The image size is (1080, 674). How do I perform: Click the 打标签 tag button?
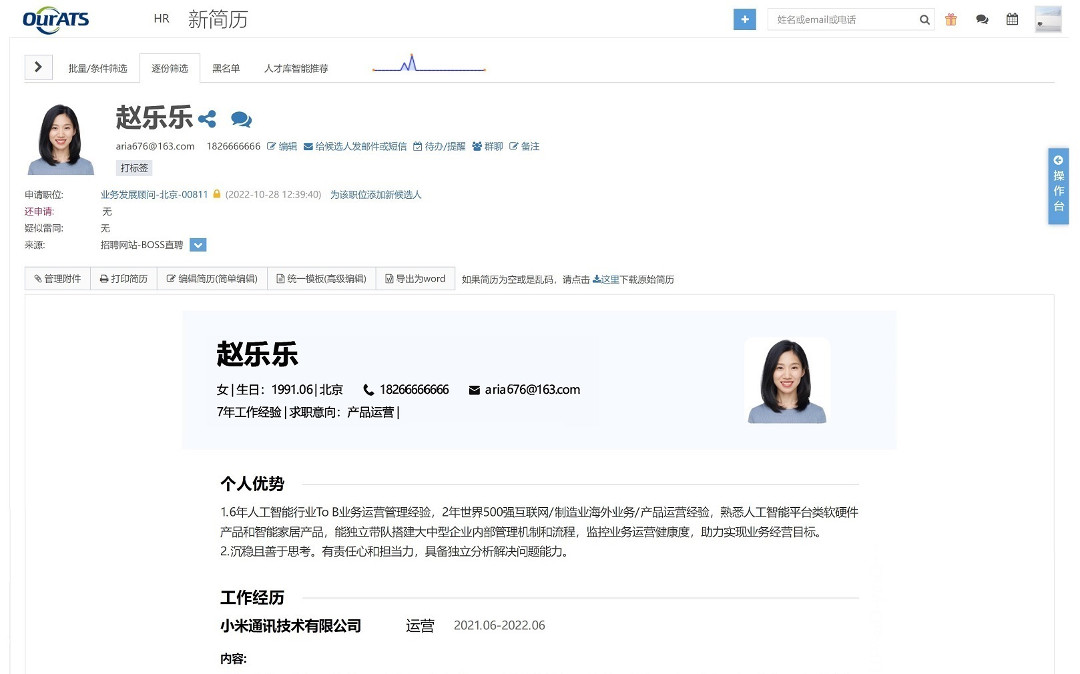coord(134,168)
